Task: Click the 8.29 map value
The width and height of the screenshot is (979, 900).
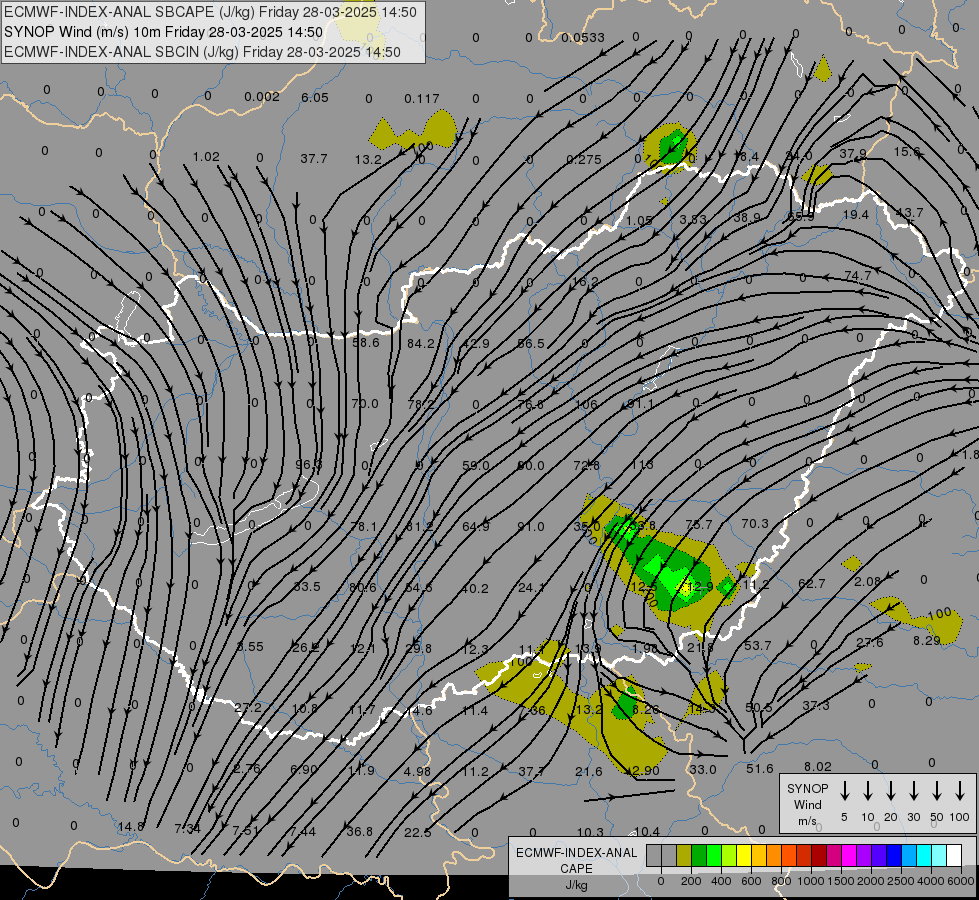Action: pos(927,641)
